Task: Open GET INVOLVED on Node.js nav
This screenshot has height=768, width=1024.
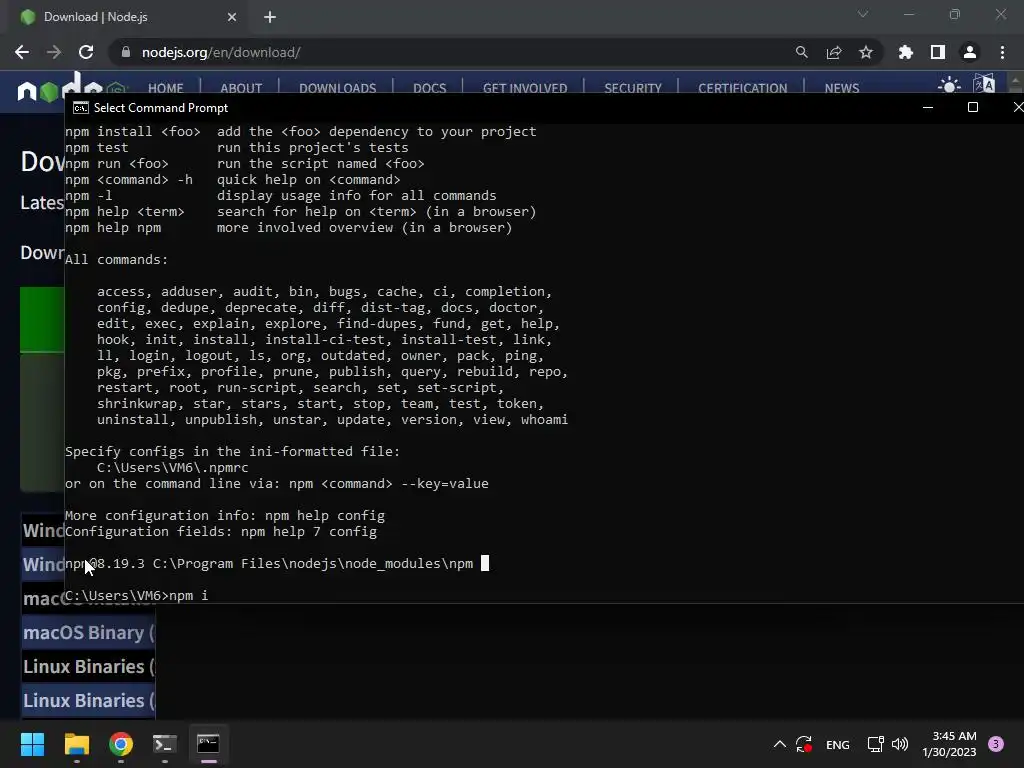Action: tap(525, 88)
